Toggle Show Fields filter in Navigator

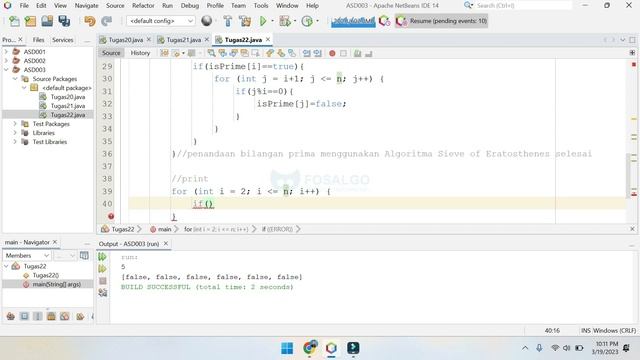coord(24,316)
